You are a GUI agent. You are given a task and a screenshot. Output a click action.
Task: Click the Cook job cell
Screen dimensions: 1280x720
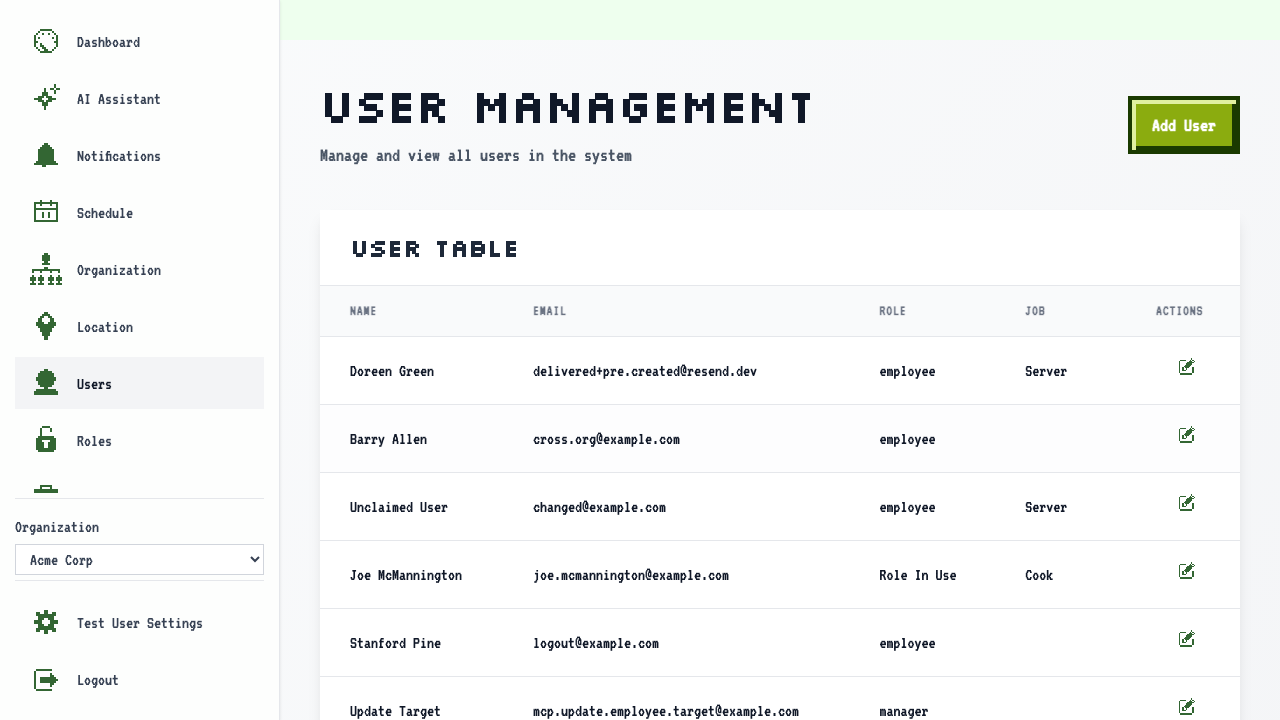click(1039, 575)
